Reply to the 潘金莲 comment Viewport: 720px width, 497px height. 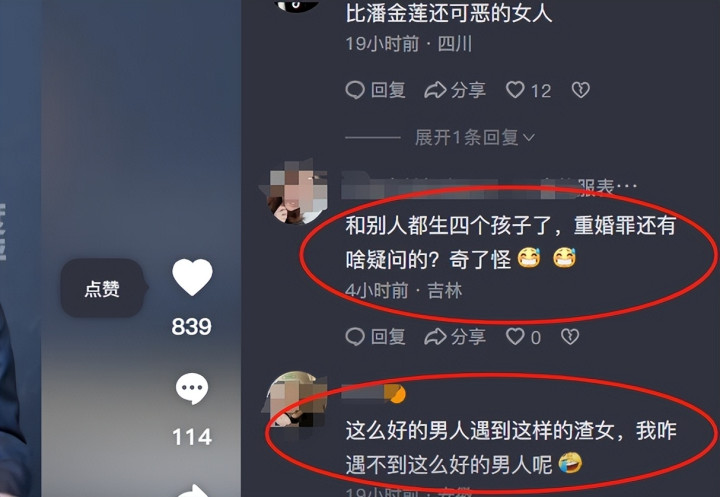[375, 90]
